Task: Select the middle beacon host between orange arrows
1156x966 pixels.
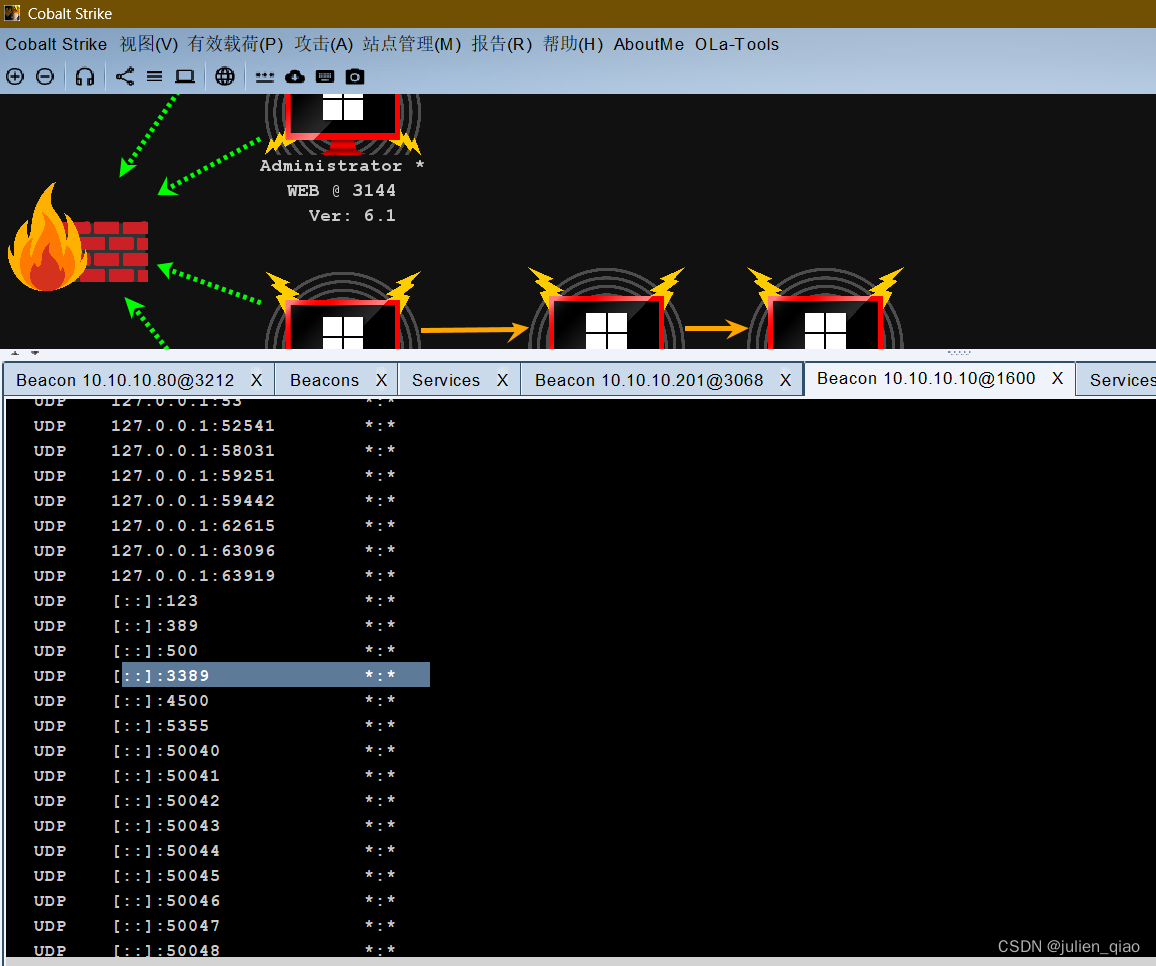Action: pyautogui.click(x=606, y=310)
